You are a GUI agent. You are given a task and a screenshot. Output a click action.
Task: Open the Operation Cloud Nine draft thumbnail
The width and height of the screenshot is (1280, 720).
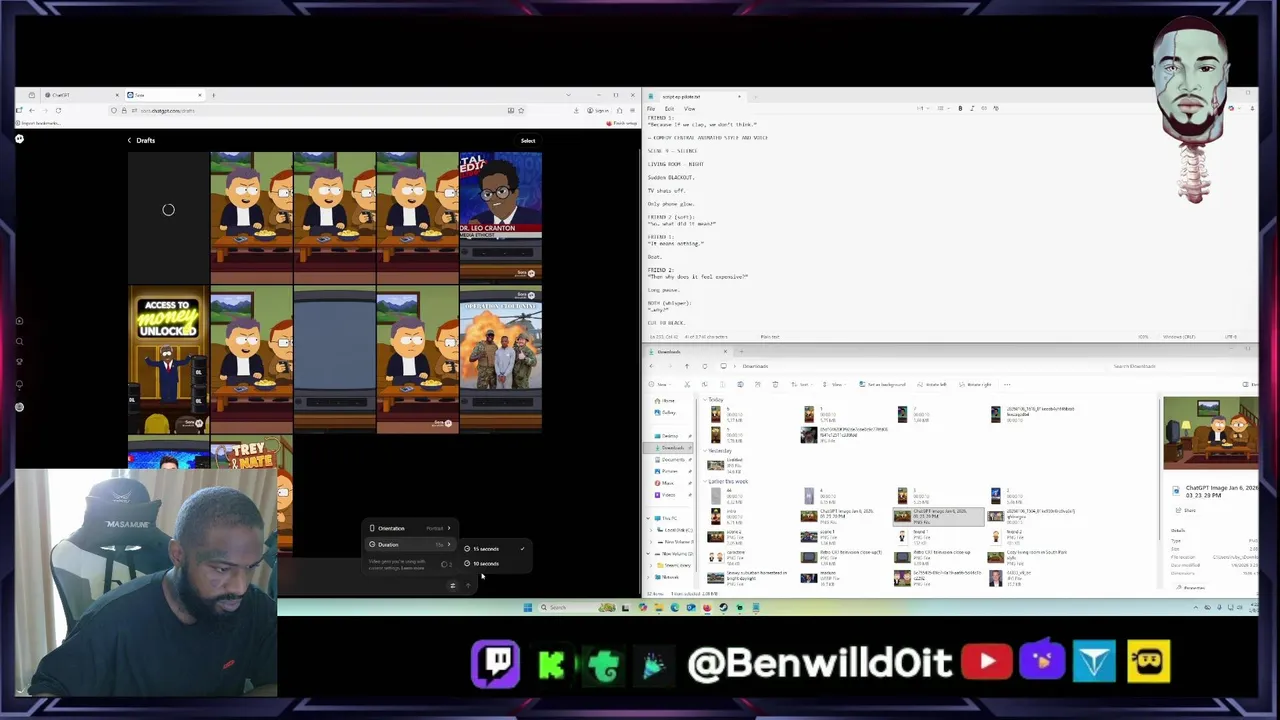pyautogui.click(x=501, y=361)
